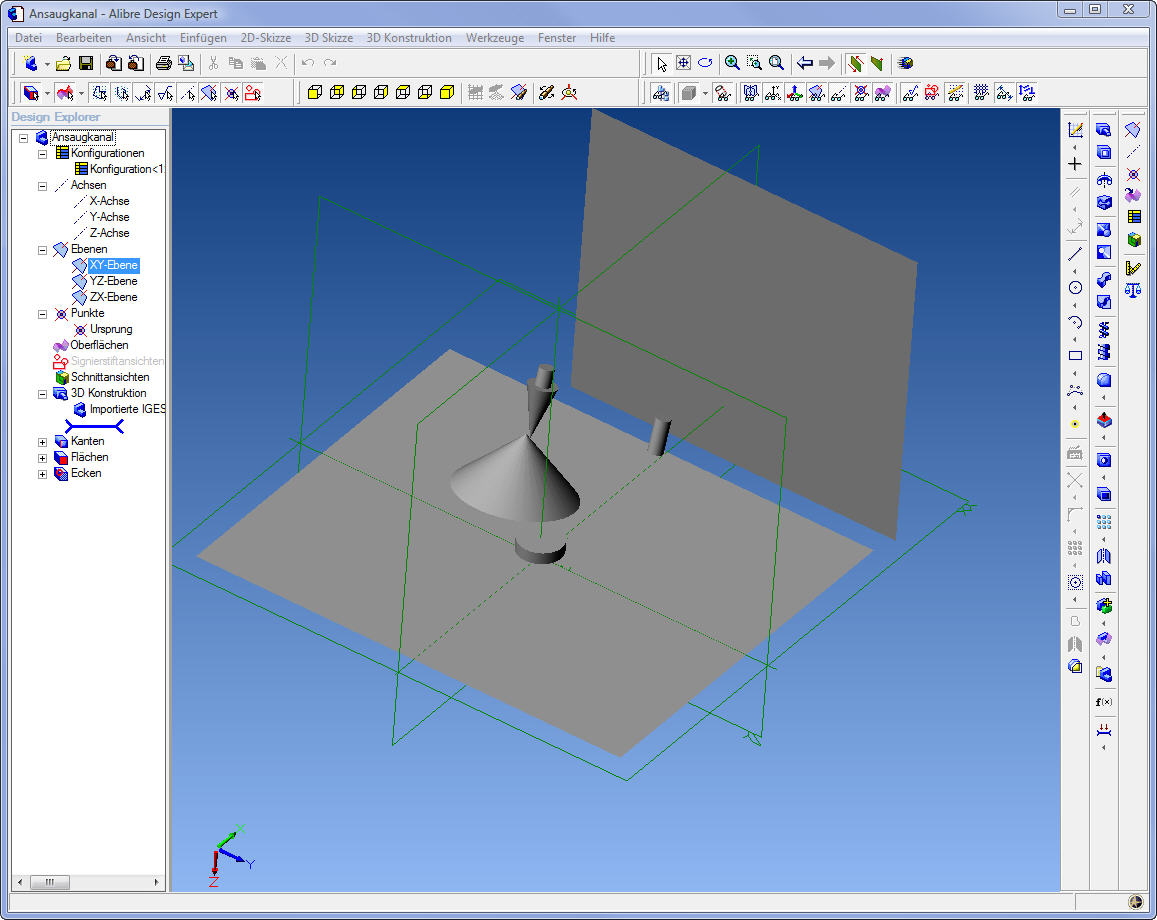Select YZ-Ebene in Design Explorer
Image resolution: width=1157 pixels, height=920 pixels.
point(113,281)
